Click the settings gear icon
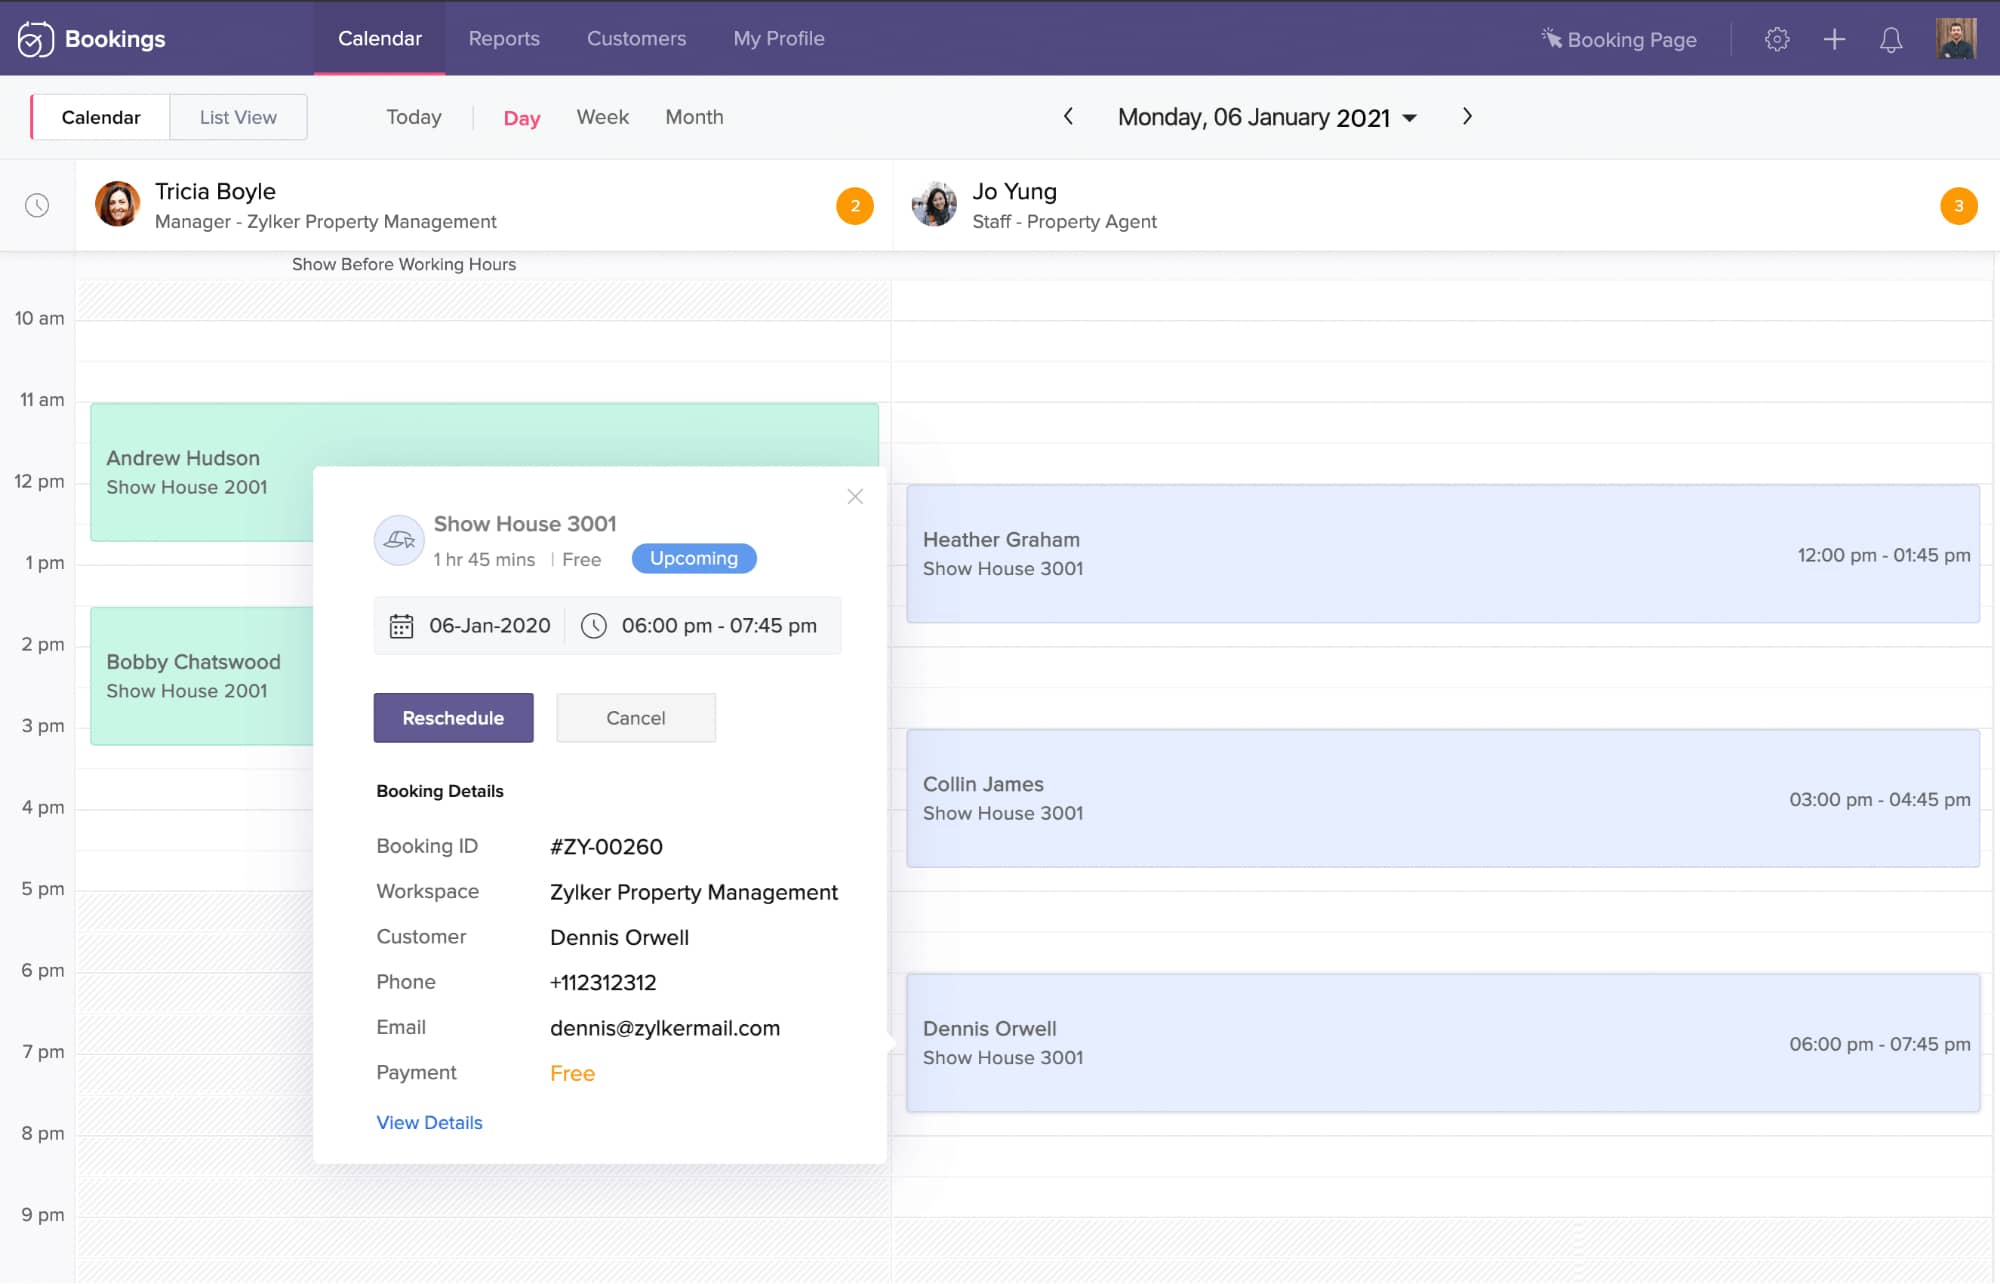The image size is (2000, 1284). pyautogui.click(x=1776, y=39)
